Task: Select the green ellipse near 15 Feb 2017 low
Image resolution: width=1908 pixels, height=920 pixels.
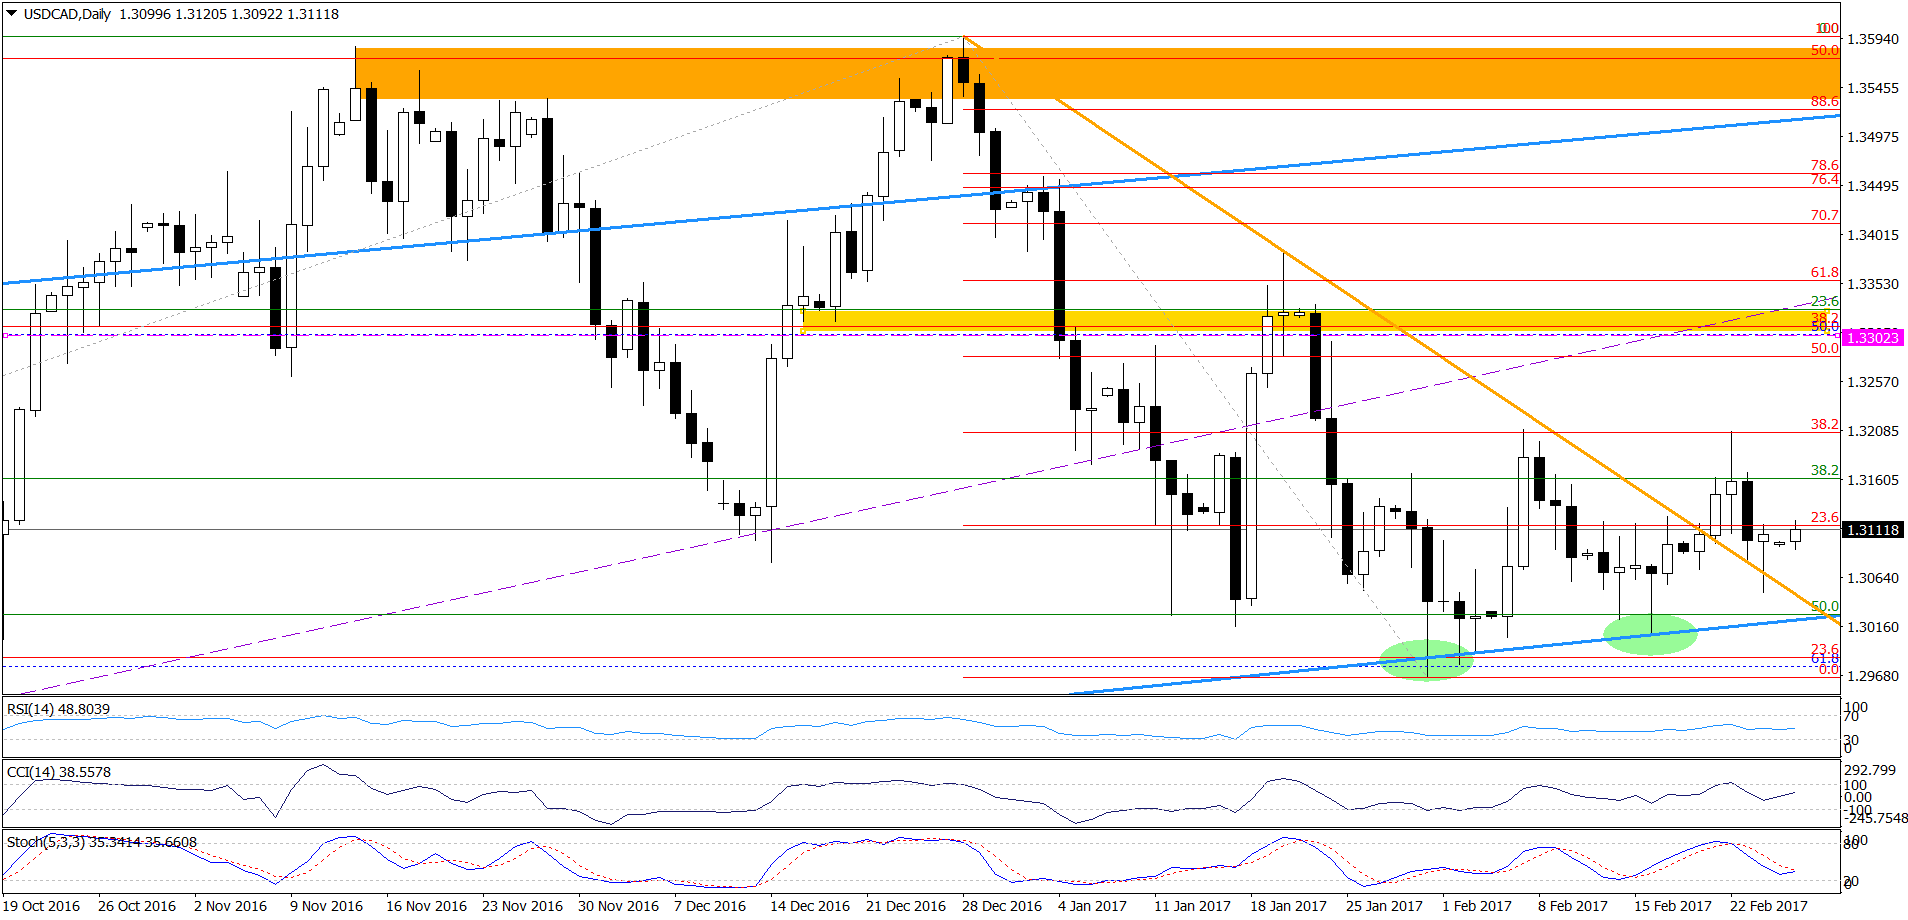Action: coord(1650,634)
